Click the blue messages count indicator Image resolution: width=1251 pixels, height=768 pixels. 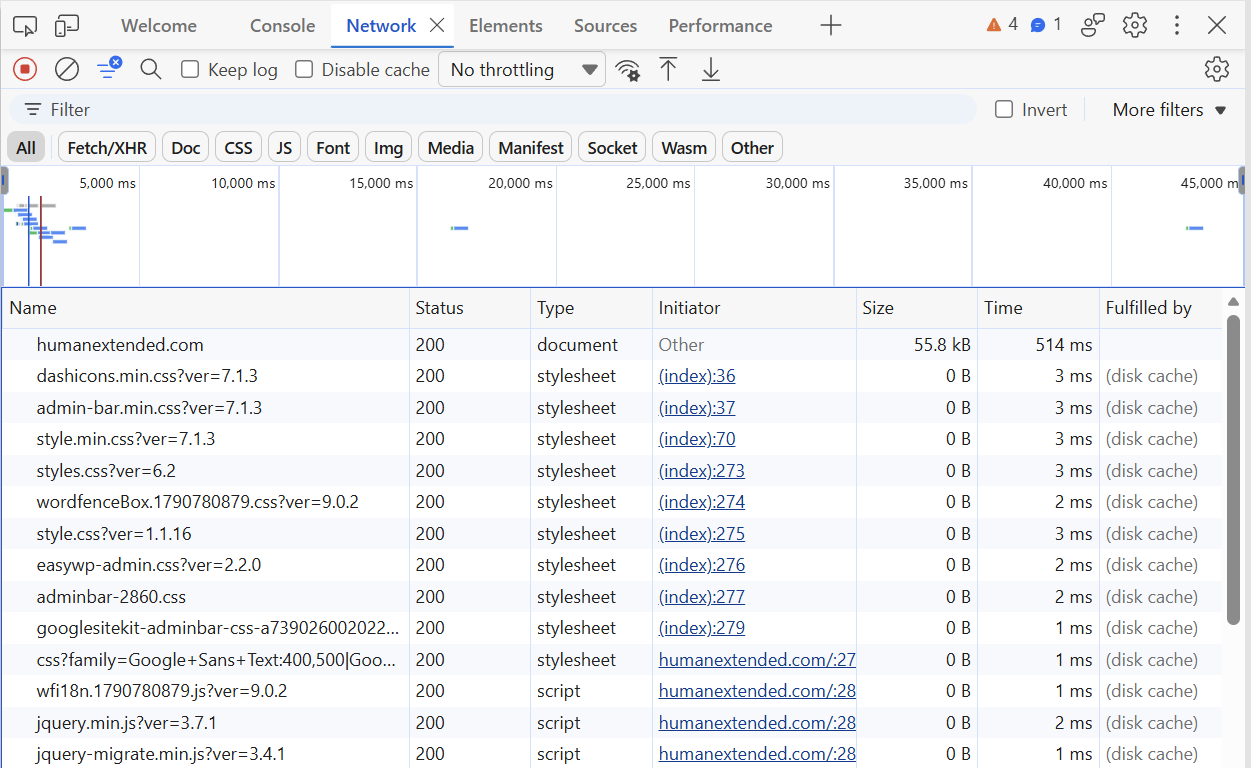(1046, 25)
